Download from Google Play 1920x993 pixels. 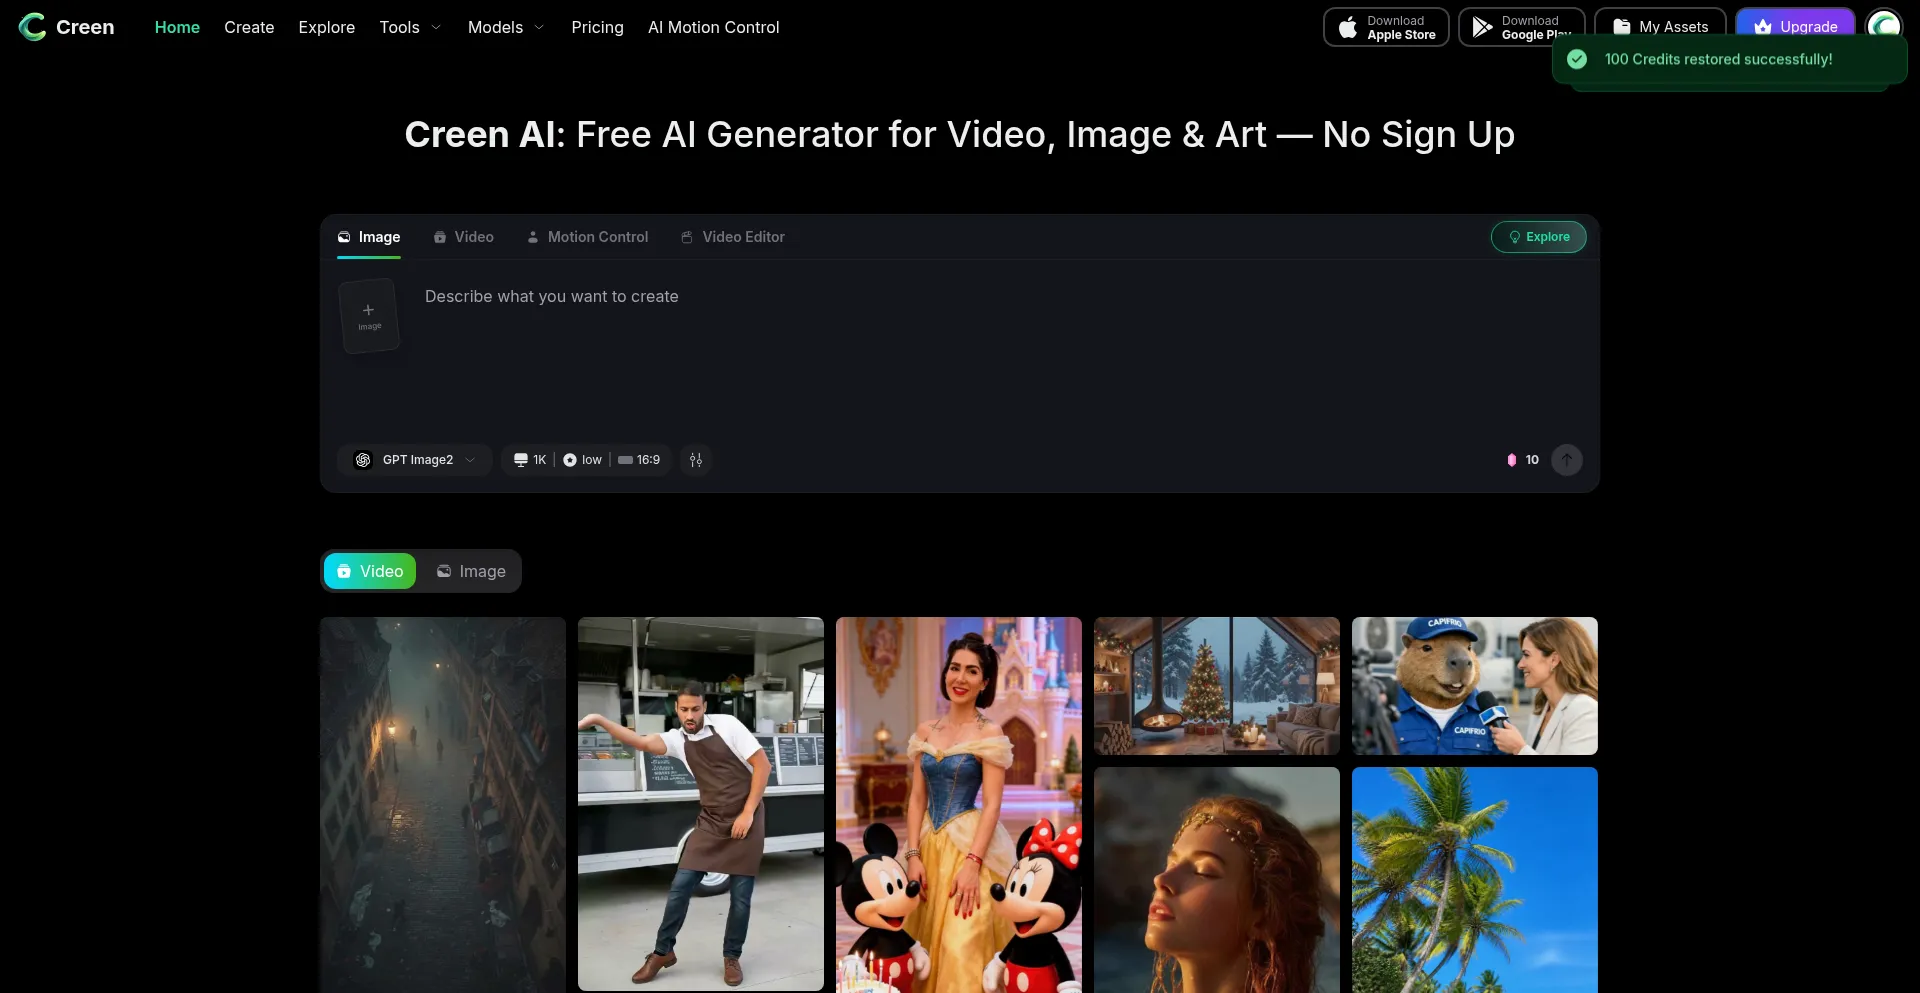coord(1521,27)
